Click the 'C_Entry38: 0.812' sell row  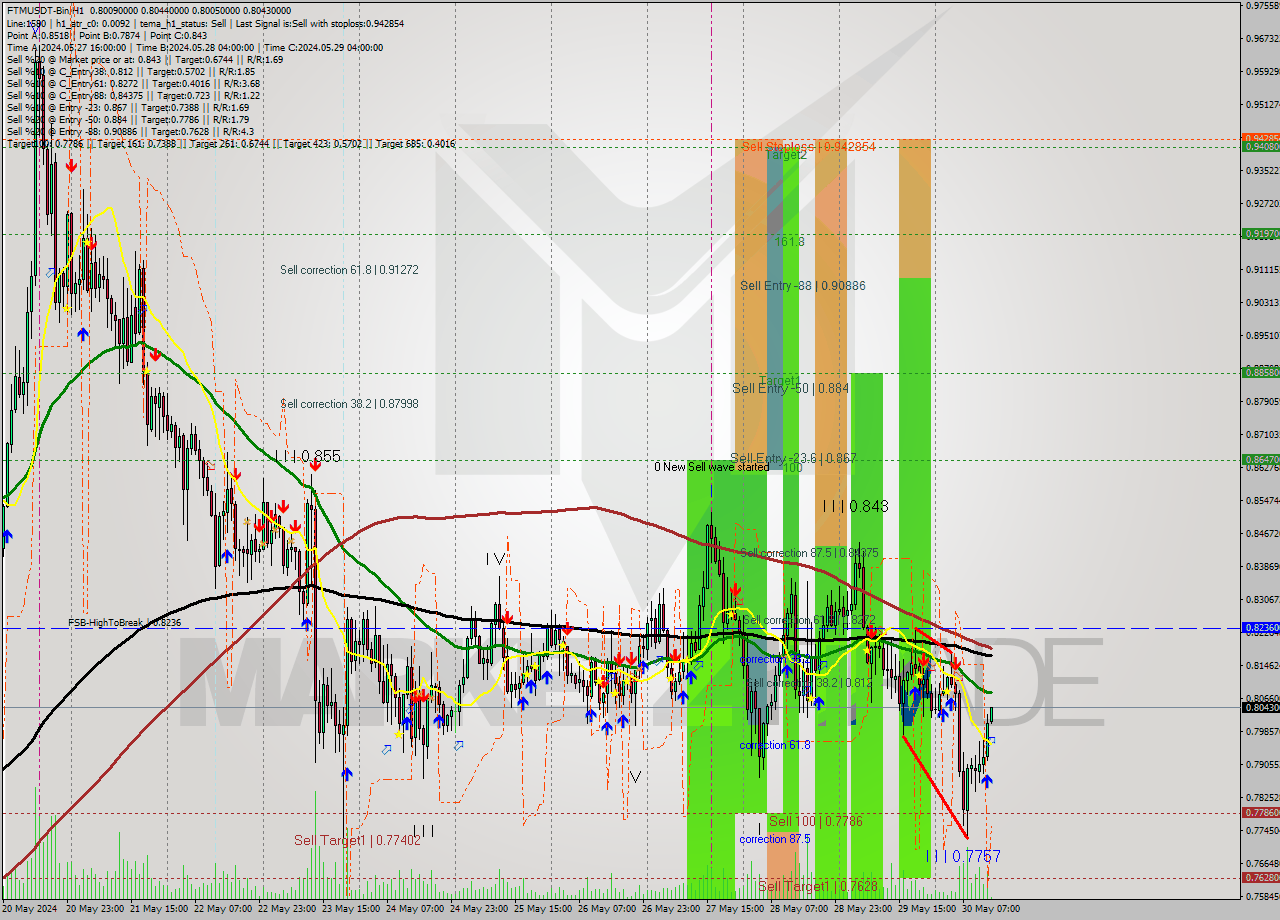(x=130, y=71)
